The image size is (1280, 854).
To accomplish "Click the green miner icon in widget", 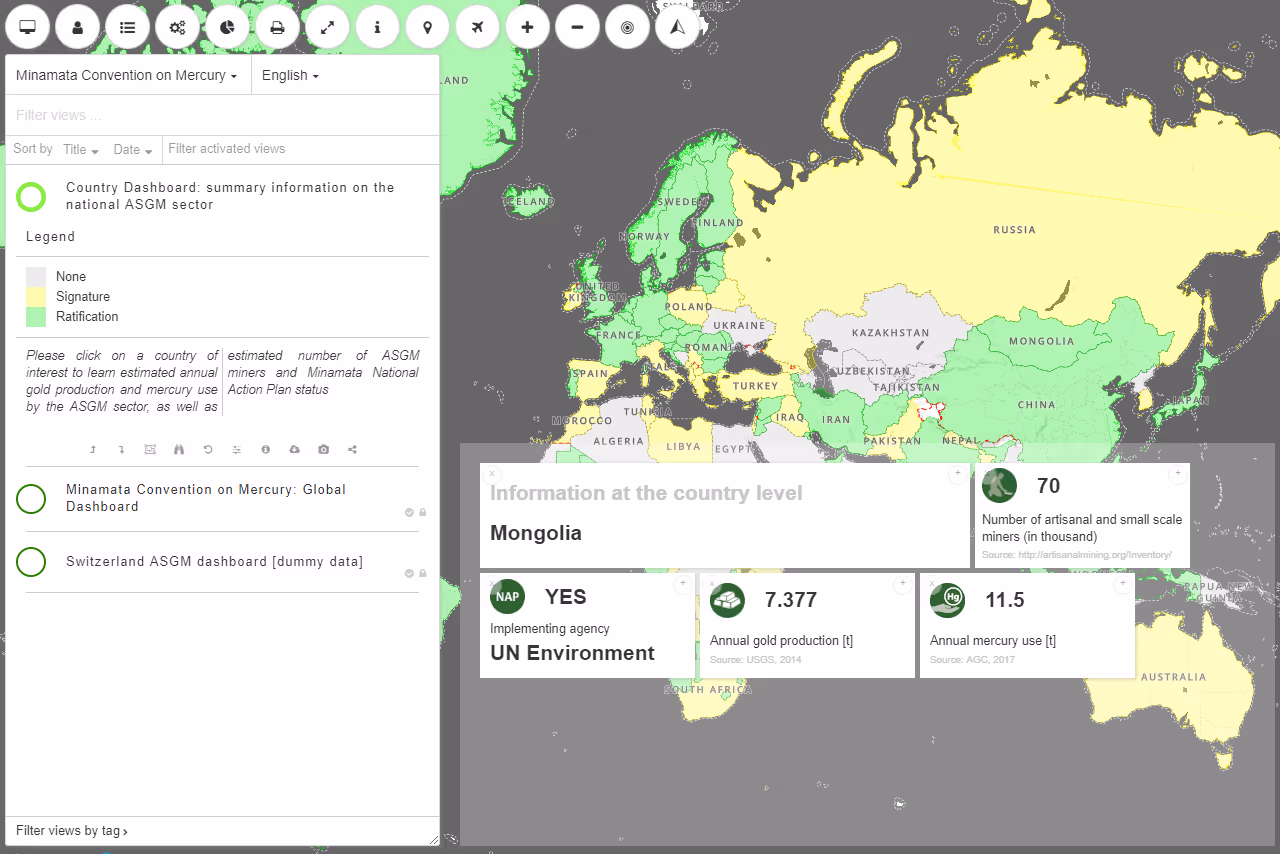I will pyautogui.click(x=999, y=486).
